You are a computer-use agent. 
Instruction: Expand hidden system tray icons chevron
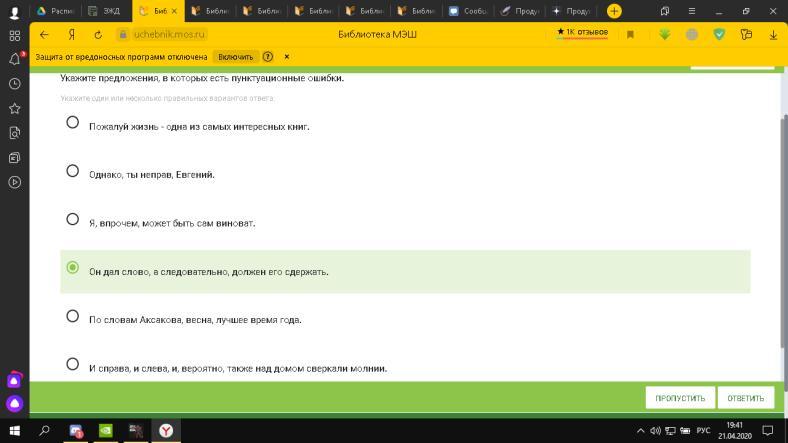640,431
